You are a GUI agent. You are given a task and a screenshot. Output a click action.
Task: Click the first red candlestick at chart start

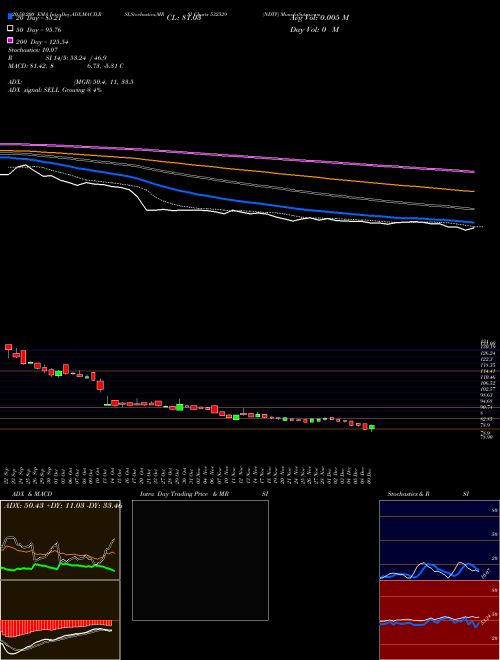8,347
